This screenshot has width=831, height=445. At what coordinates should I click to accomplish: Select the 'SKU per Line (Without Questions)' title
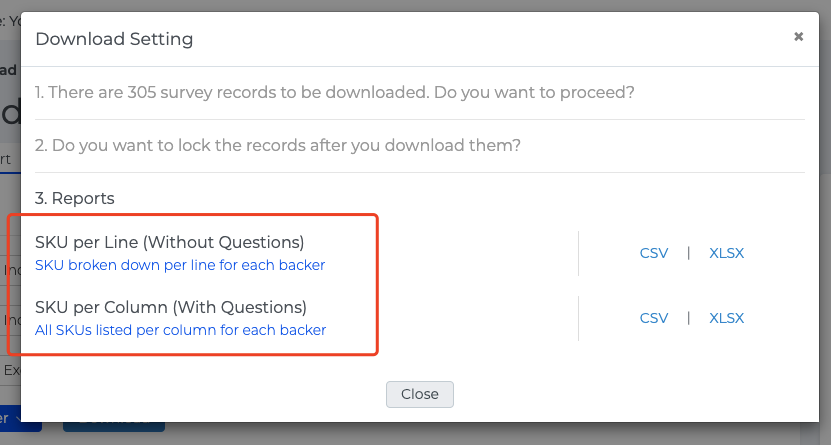tap(170, 242)
